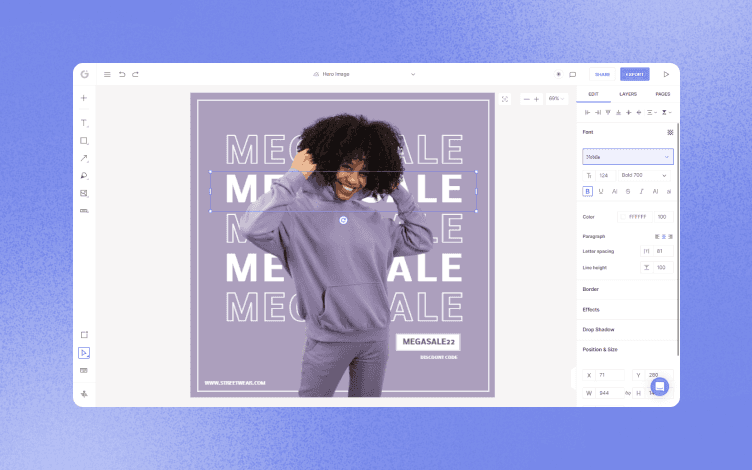Click the Position & Size heading
The width and height of the screenshot is (752, 470).
pos(600,350)
